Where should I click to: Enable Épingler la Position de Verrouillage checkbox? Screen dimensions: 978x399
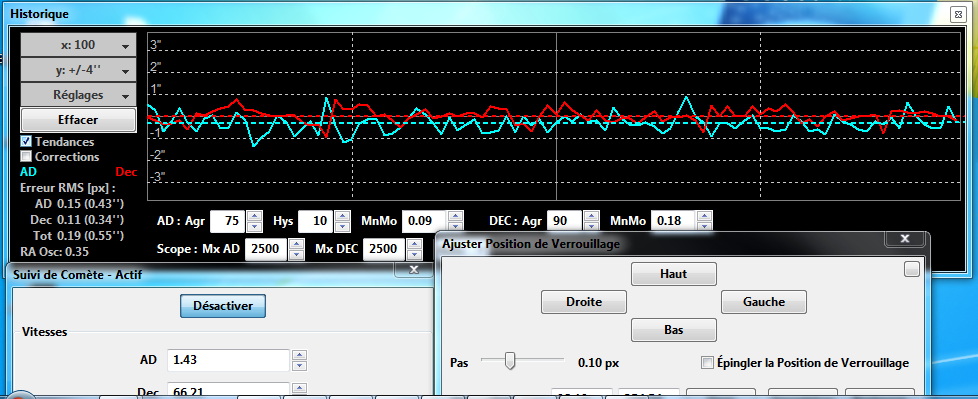[707, 363]
